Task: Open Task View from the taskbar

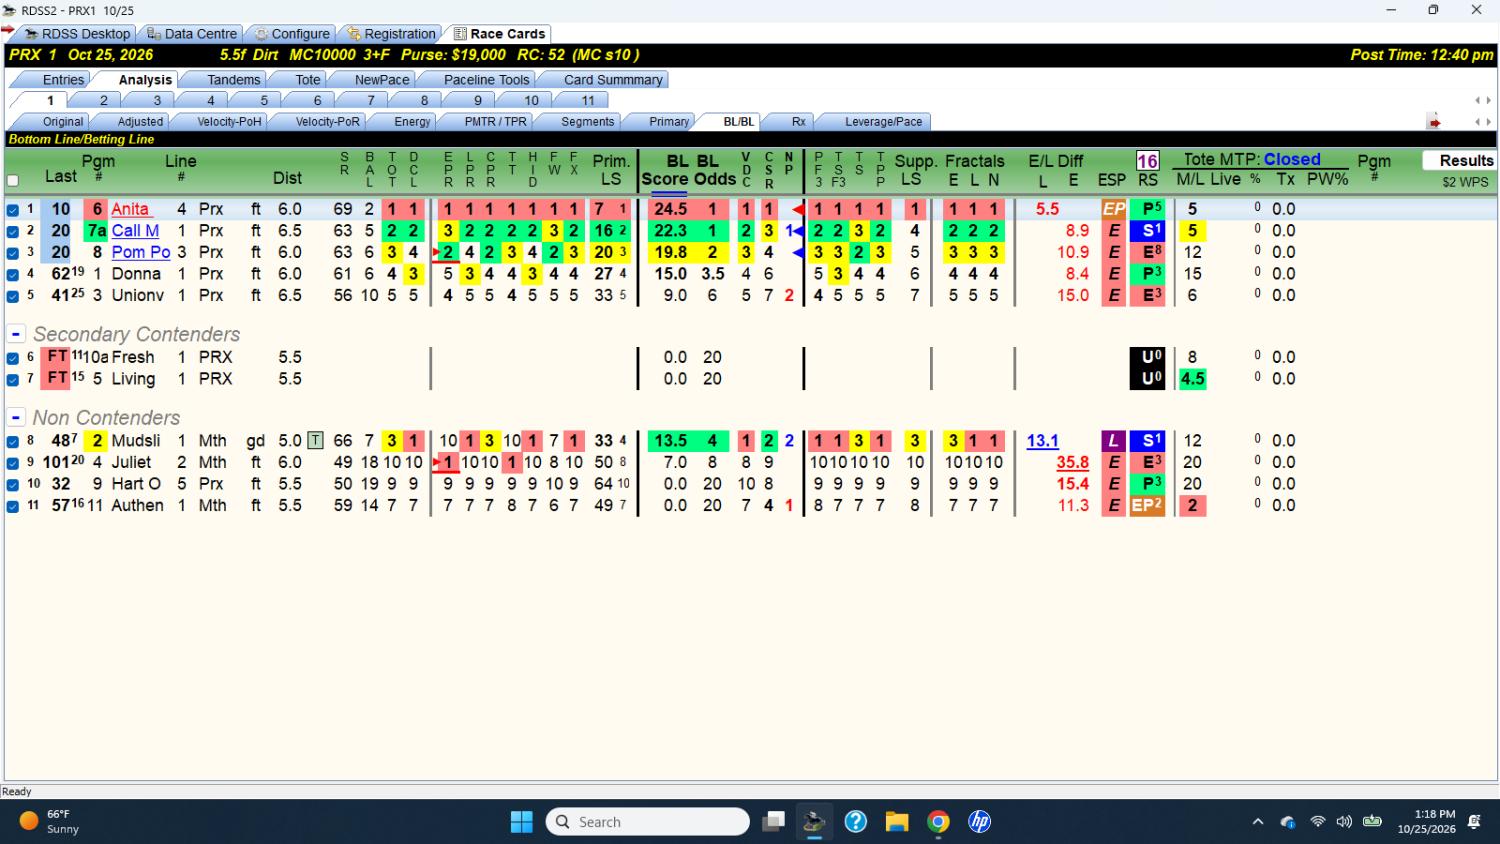Action: [x=773, y=822]
